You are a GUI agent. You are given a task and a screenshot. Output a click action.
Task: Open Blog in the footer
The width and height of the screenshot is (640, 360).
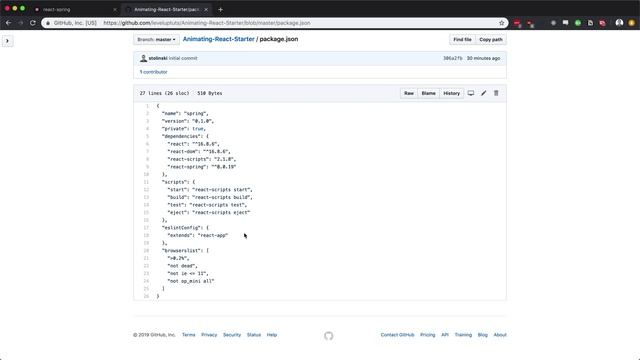coord(482,335)
